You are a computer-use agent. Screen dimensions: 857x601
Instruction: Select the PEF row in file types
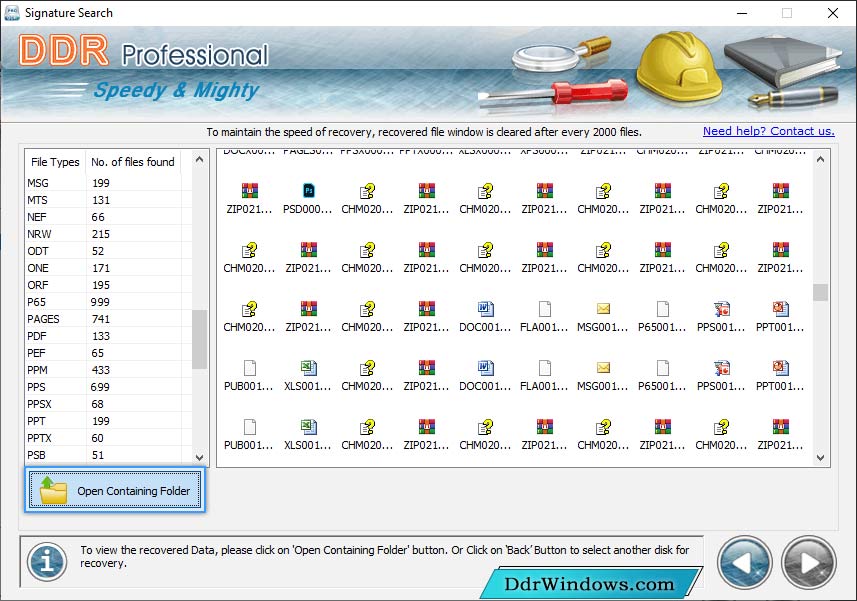[x=108, y=353]
